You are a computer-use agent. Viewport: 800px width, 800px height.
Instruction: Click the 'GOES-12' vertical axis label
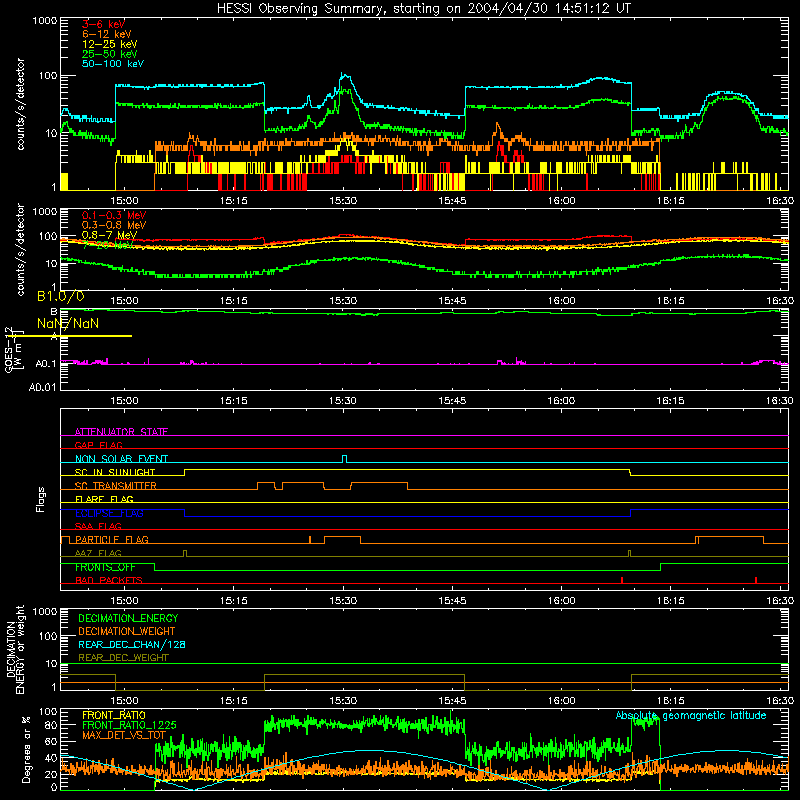(x=9, y=350)
